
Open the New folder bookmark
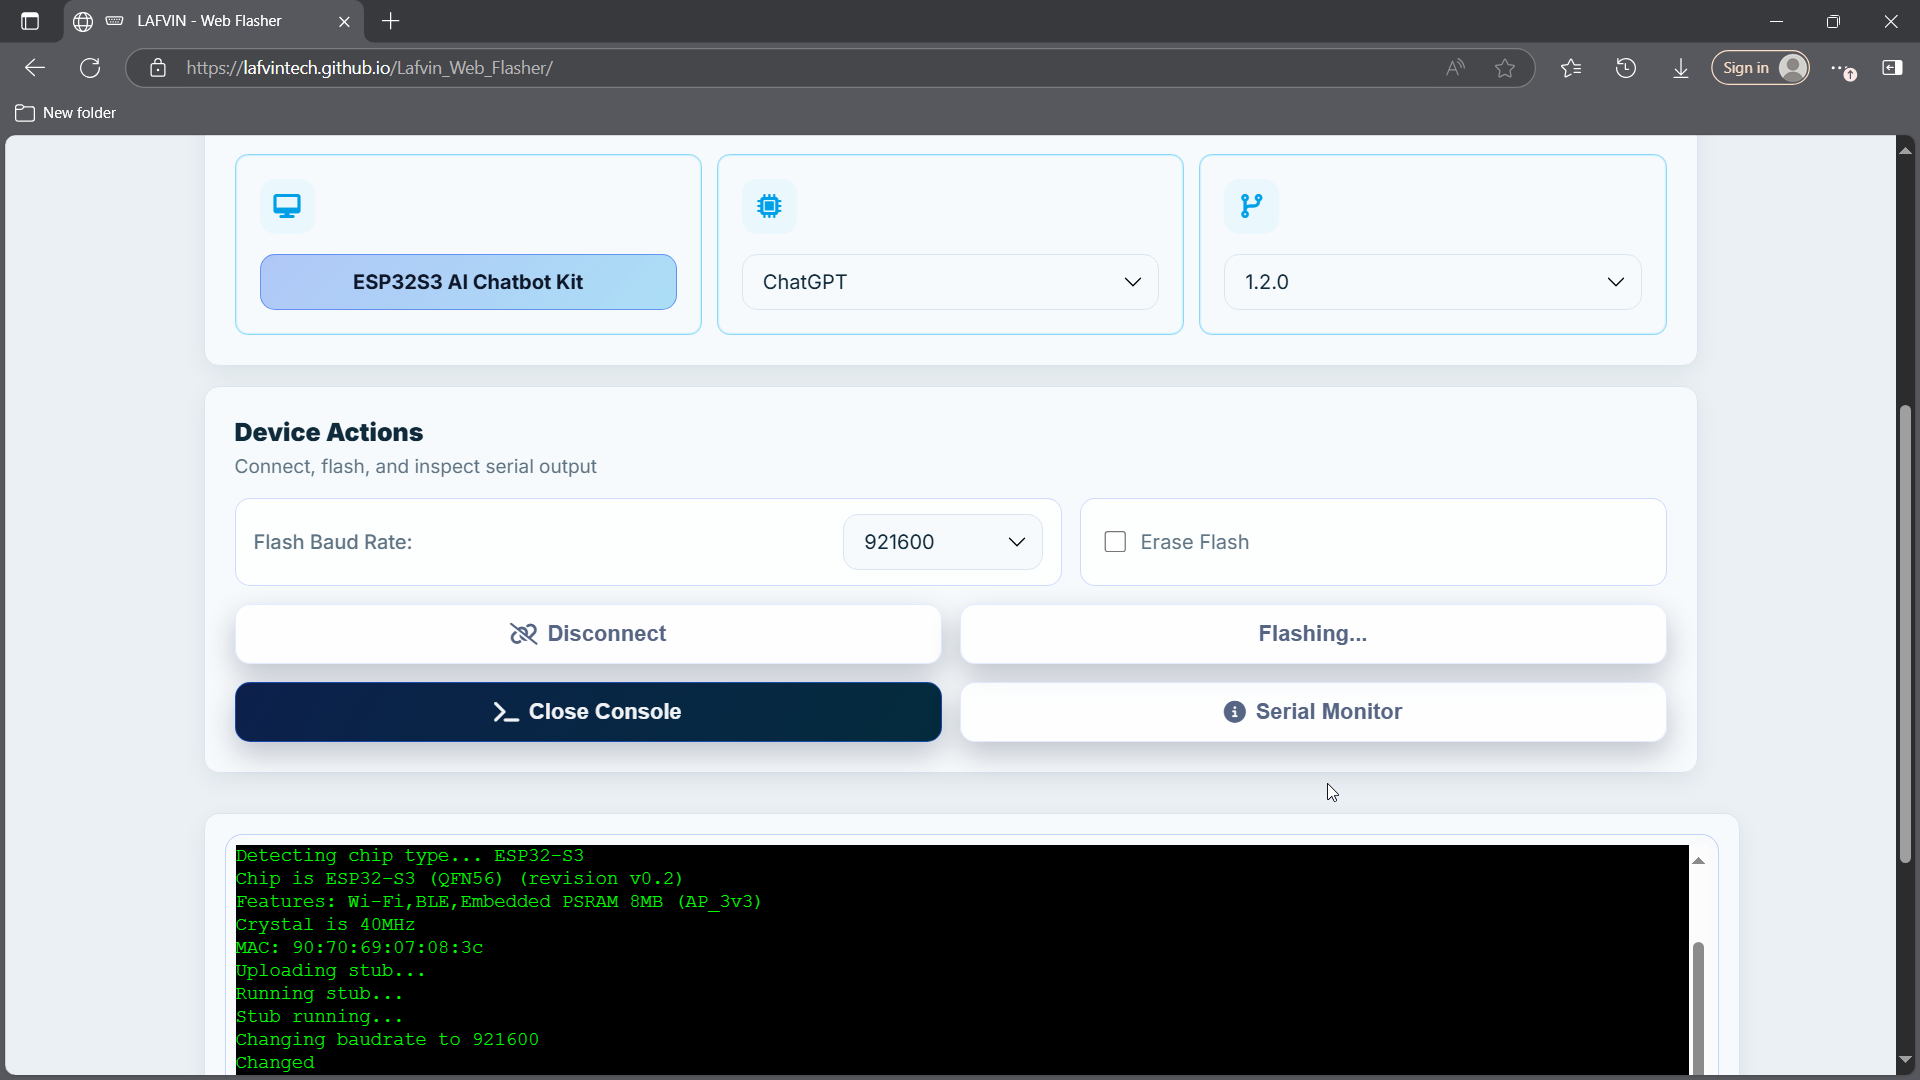tap(66, 113)
